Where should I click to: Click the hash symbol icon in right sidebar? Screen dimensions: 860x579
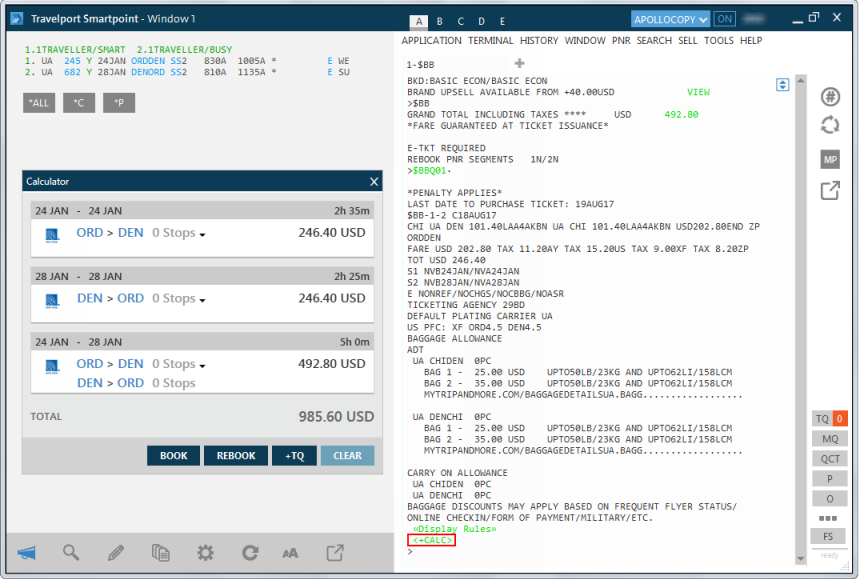(x=829, y=96)
